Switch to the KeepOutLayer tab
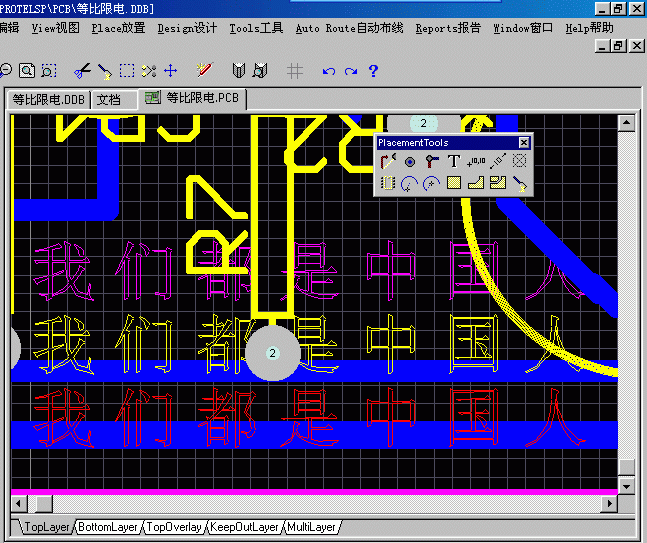 (x=244, y=527)
